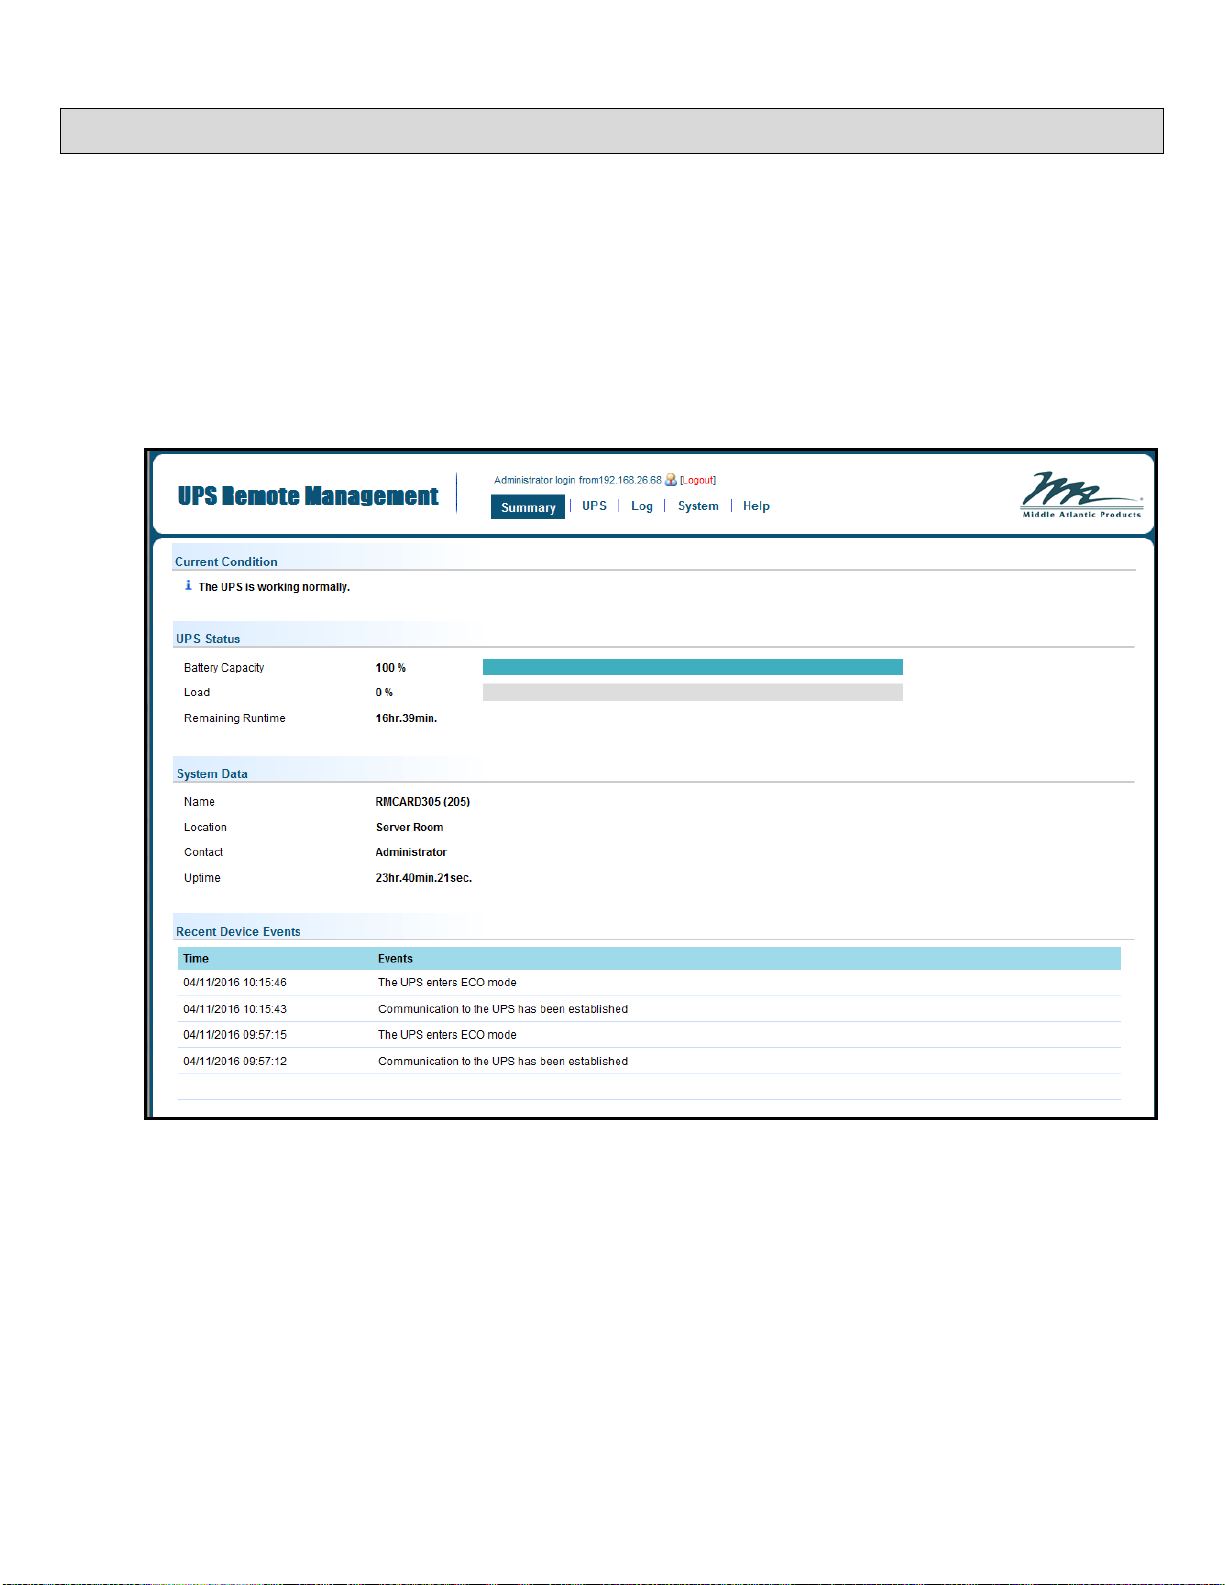Click the Uptime label
This screenshot has width=1225, height=1585.
coord(202,878)
